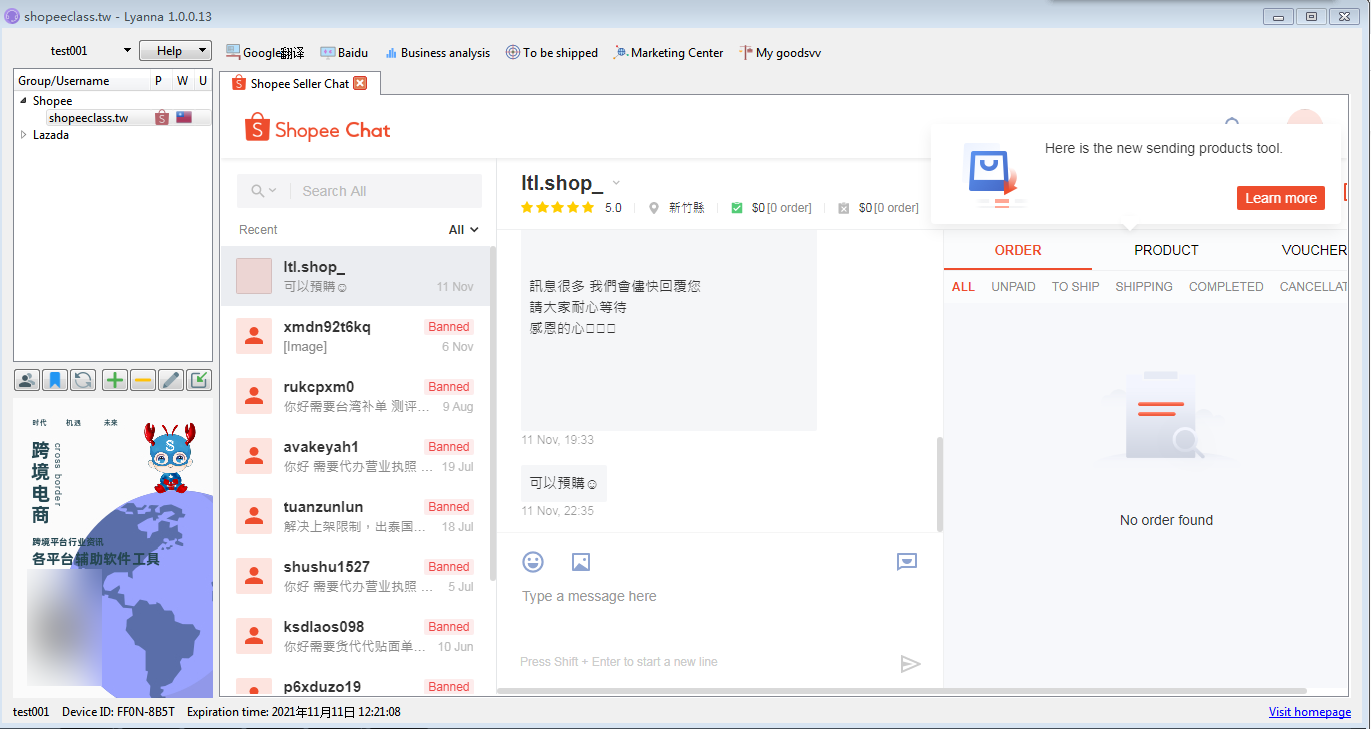The width and height of the screenshot is (1371, 729).
Task: Expand the chevron next to ltl.shop_ header
Action: pos(616,183)
